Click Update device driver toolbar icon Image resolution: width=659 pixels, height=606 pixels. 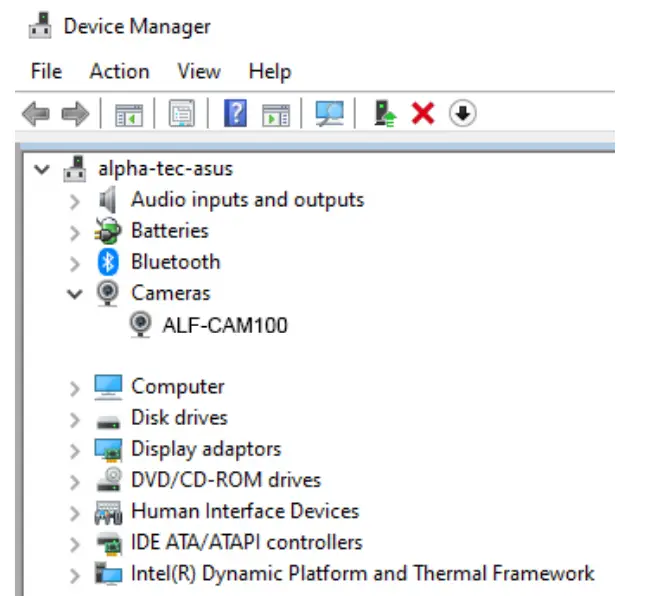pyautogui.click(x=385, y=113)
